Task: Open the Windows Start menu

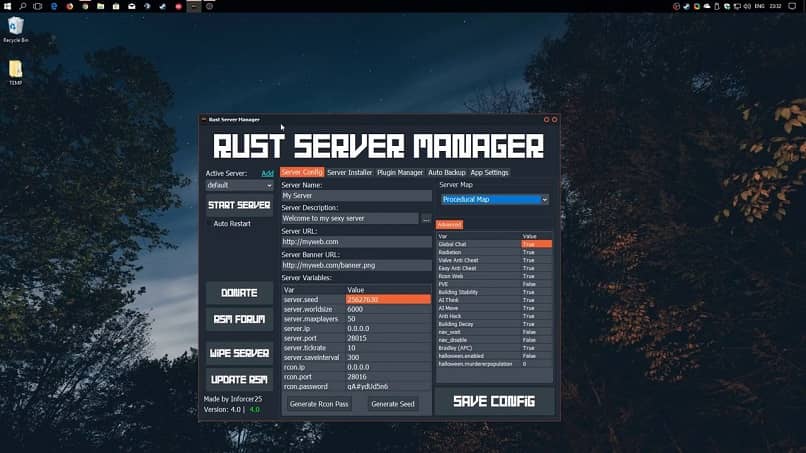Action: click(7, 6)
